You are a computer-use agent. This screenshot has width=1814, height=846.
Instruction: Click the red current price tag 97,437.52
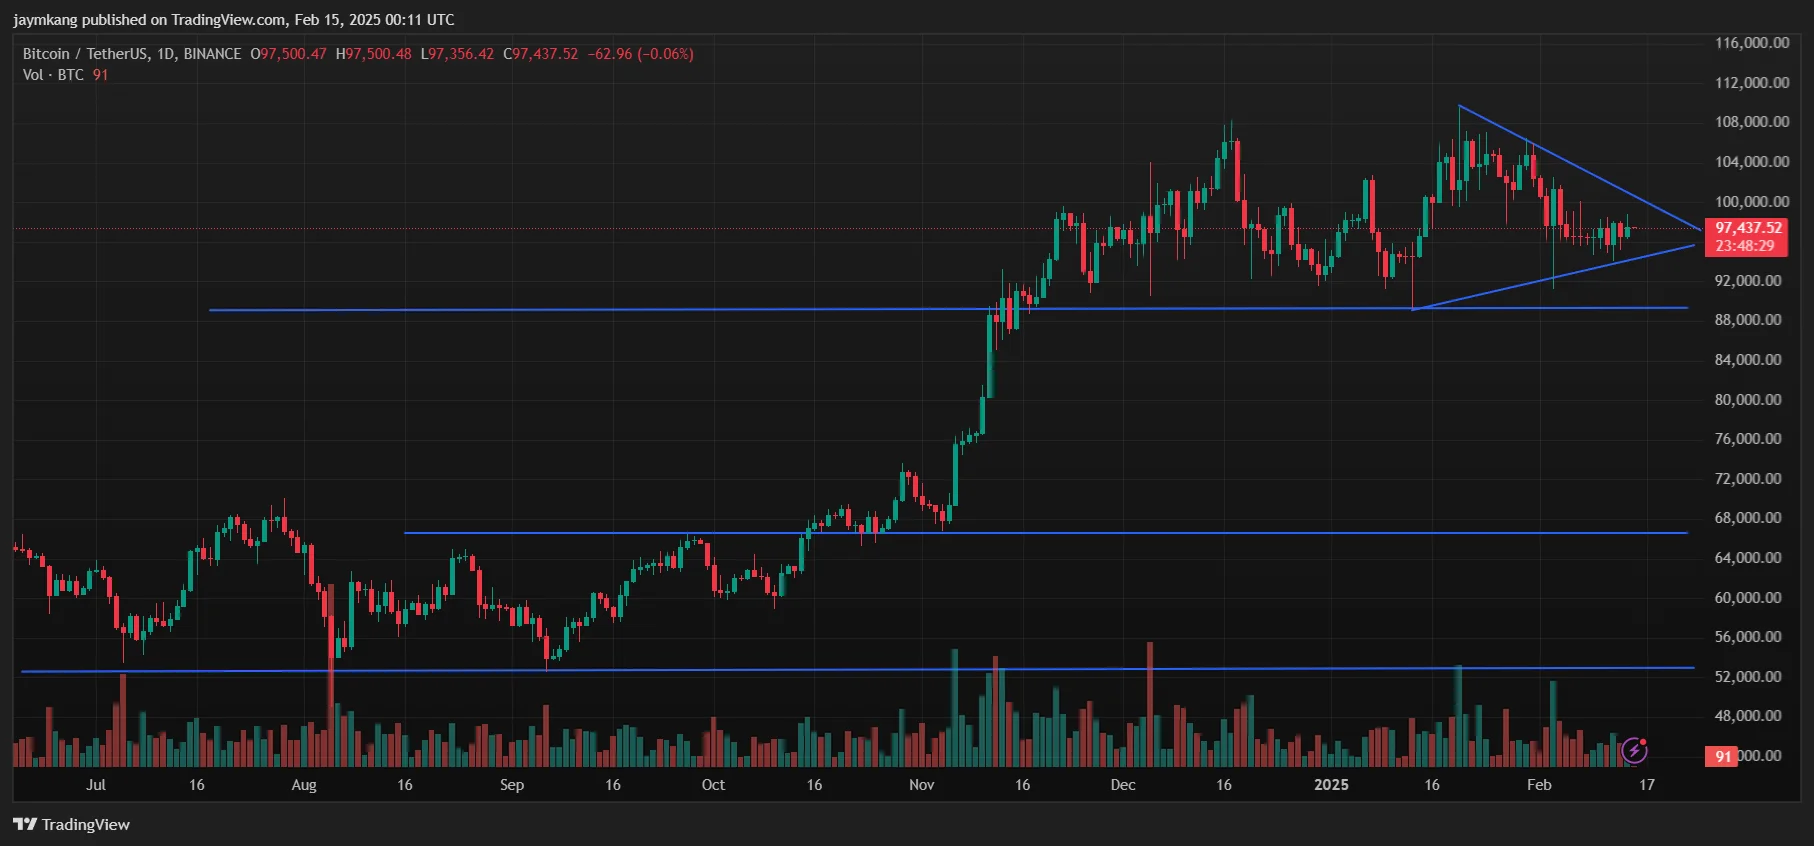click(x=1748, y=228)
